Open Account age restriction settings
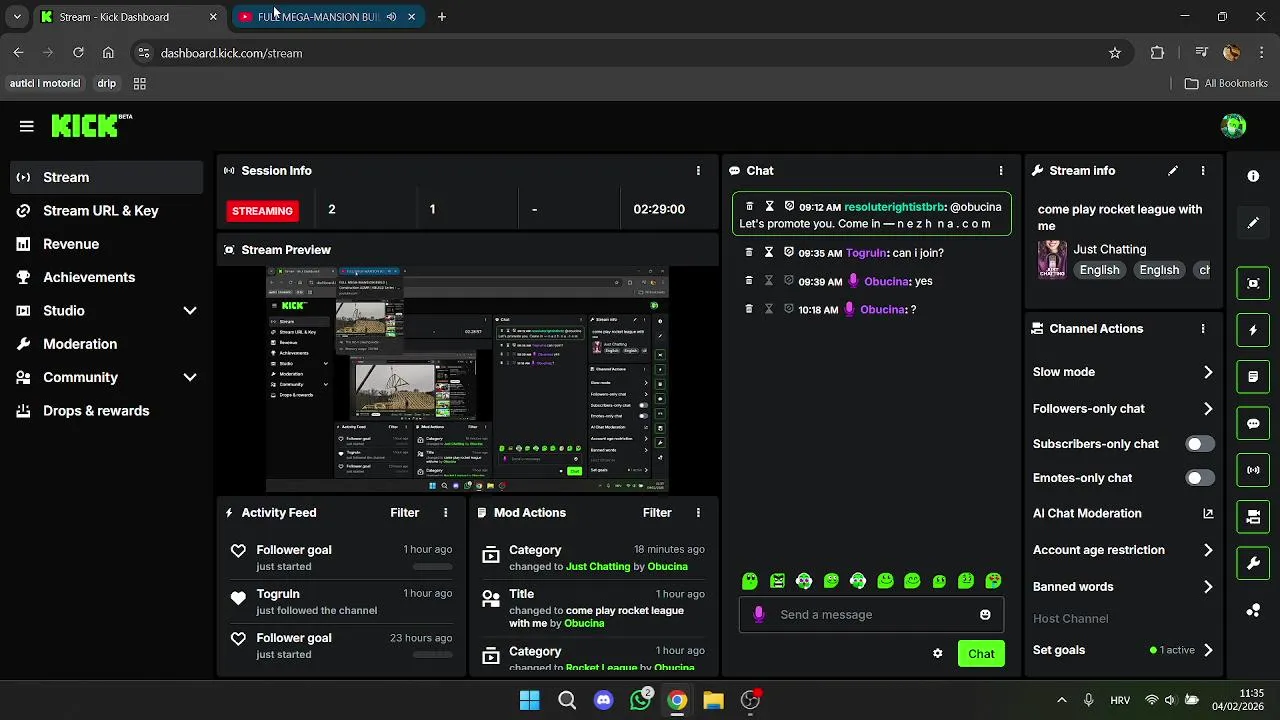The width and height of the screenshot is (1280, 720). (x=1123, y=550)
